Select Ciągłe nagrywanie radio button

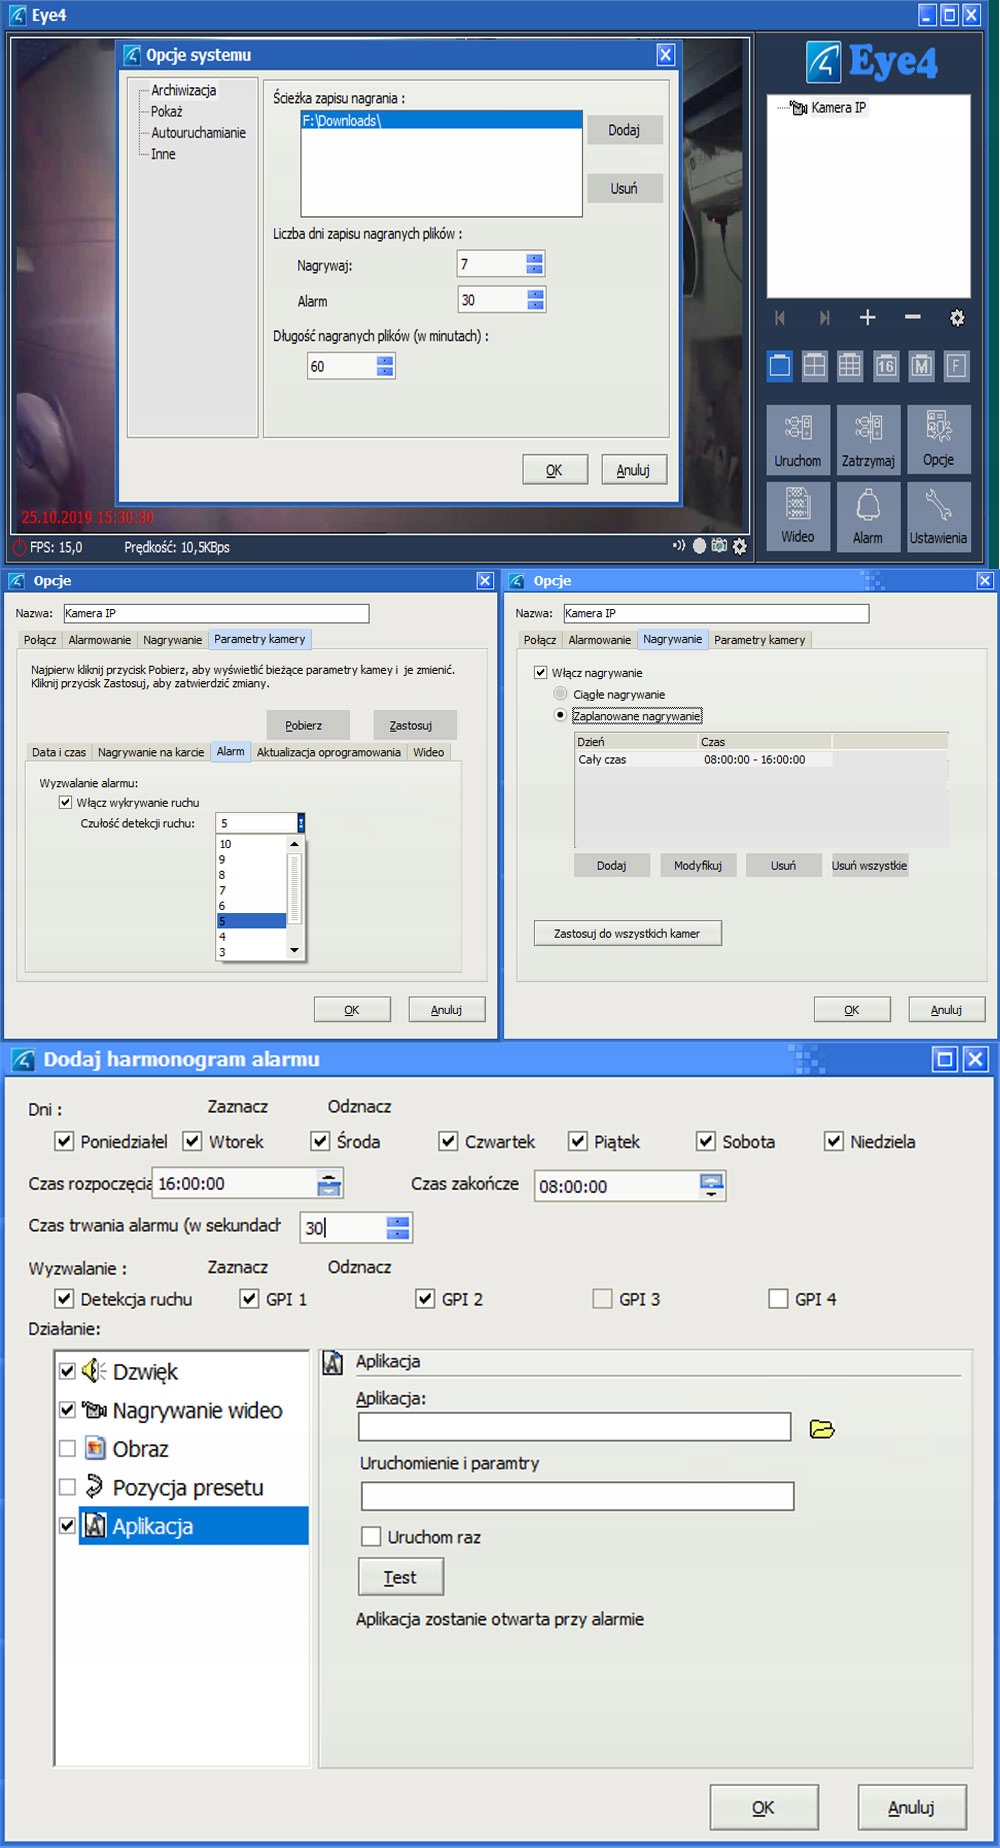point(560,694)
